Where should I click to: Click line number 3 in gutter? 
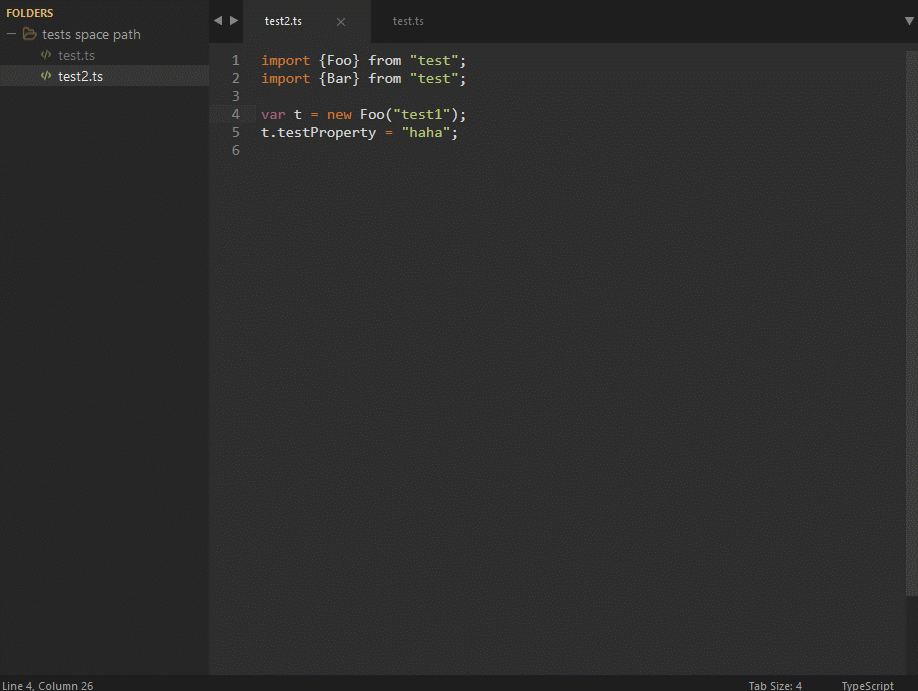pyautogui.click(x=235, y=96)
